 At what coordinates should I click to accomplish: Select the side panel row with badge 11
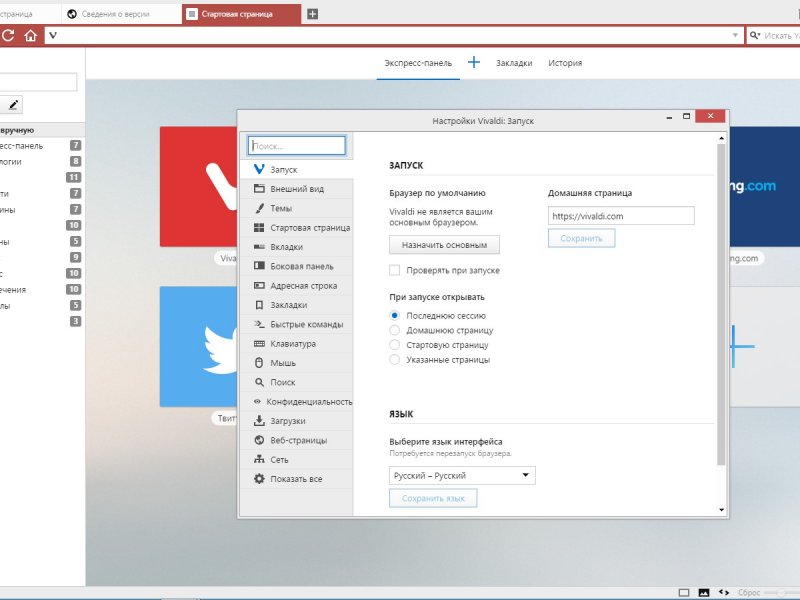(41, 178)
